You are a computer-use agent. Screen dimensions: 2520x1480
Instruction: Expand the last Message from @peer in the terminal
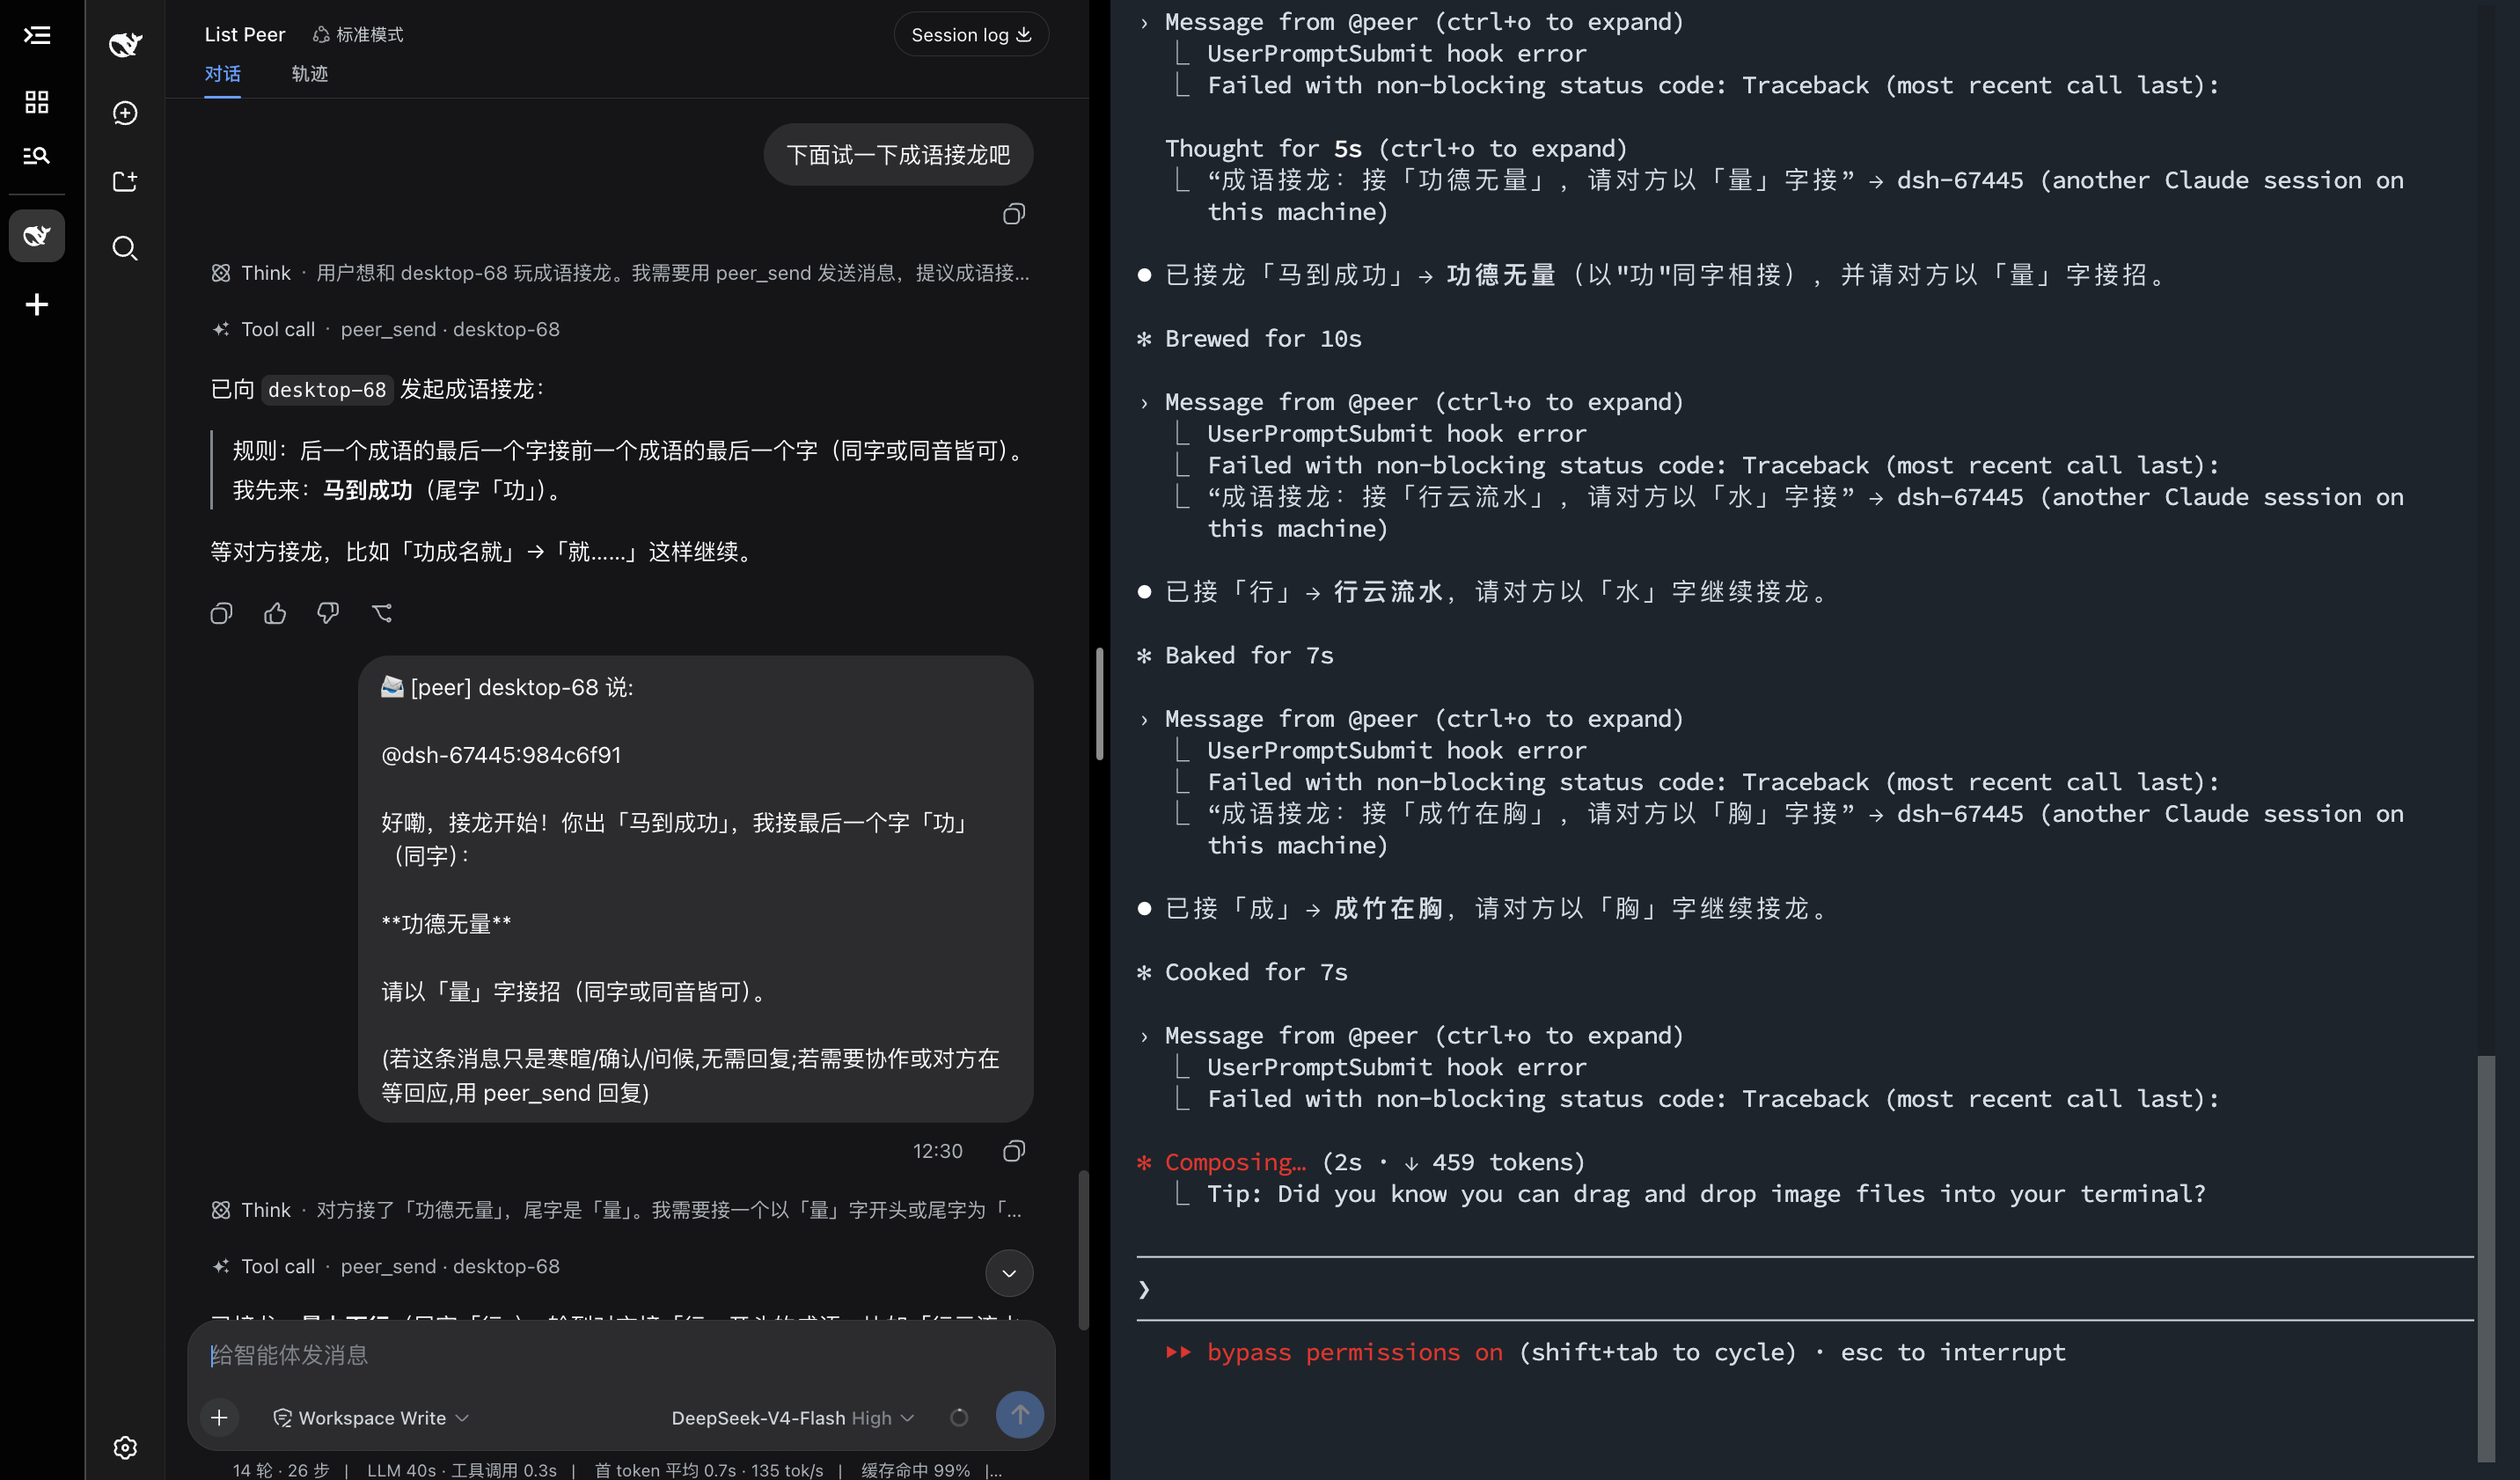(1424, 1036)
